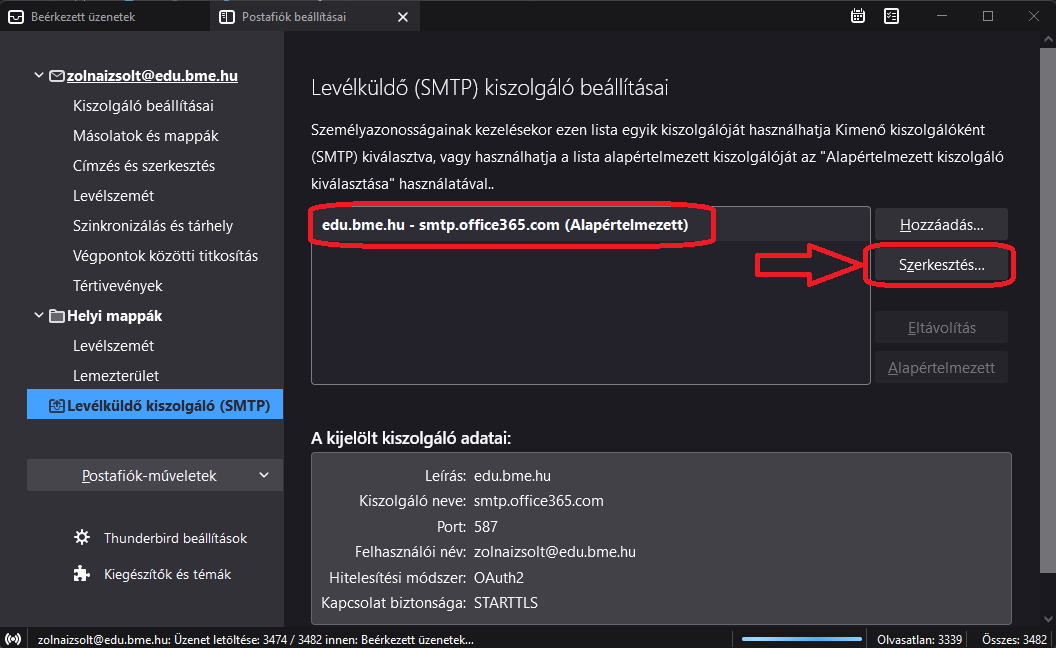Minimize the Thunderbird window
The width and height of the screenshot is (1056, 648).
coord(942,16)
